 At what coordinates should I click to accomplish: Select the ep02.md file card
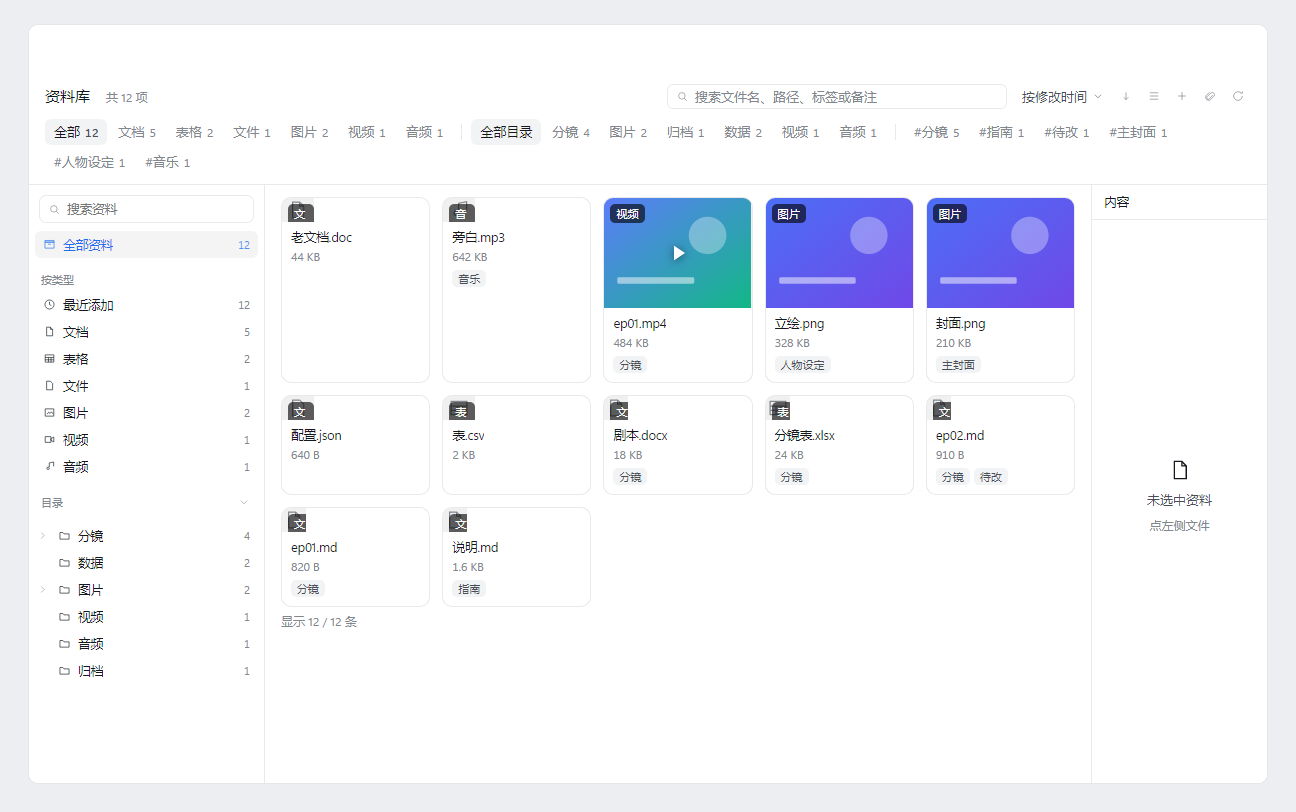1000,445
